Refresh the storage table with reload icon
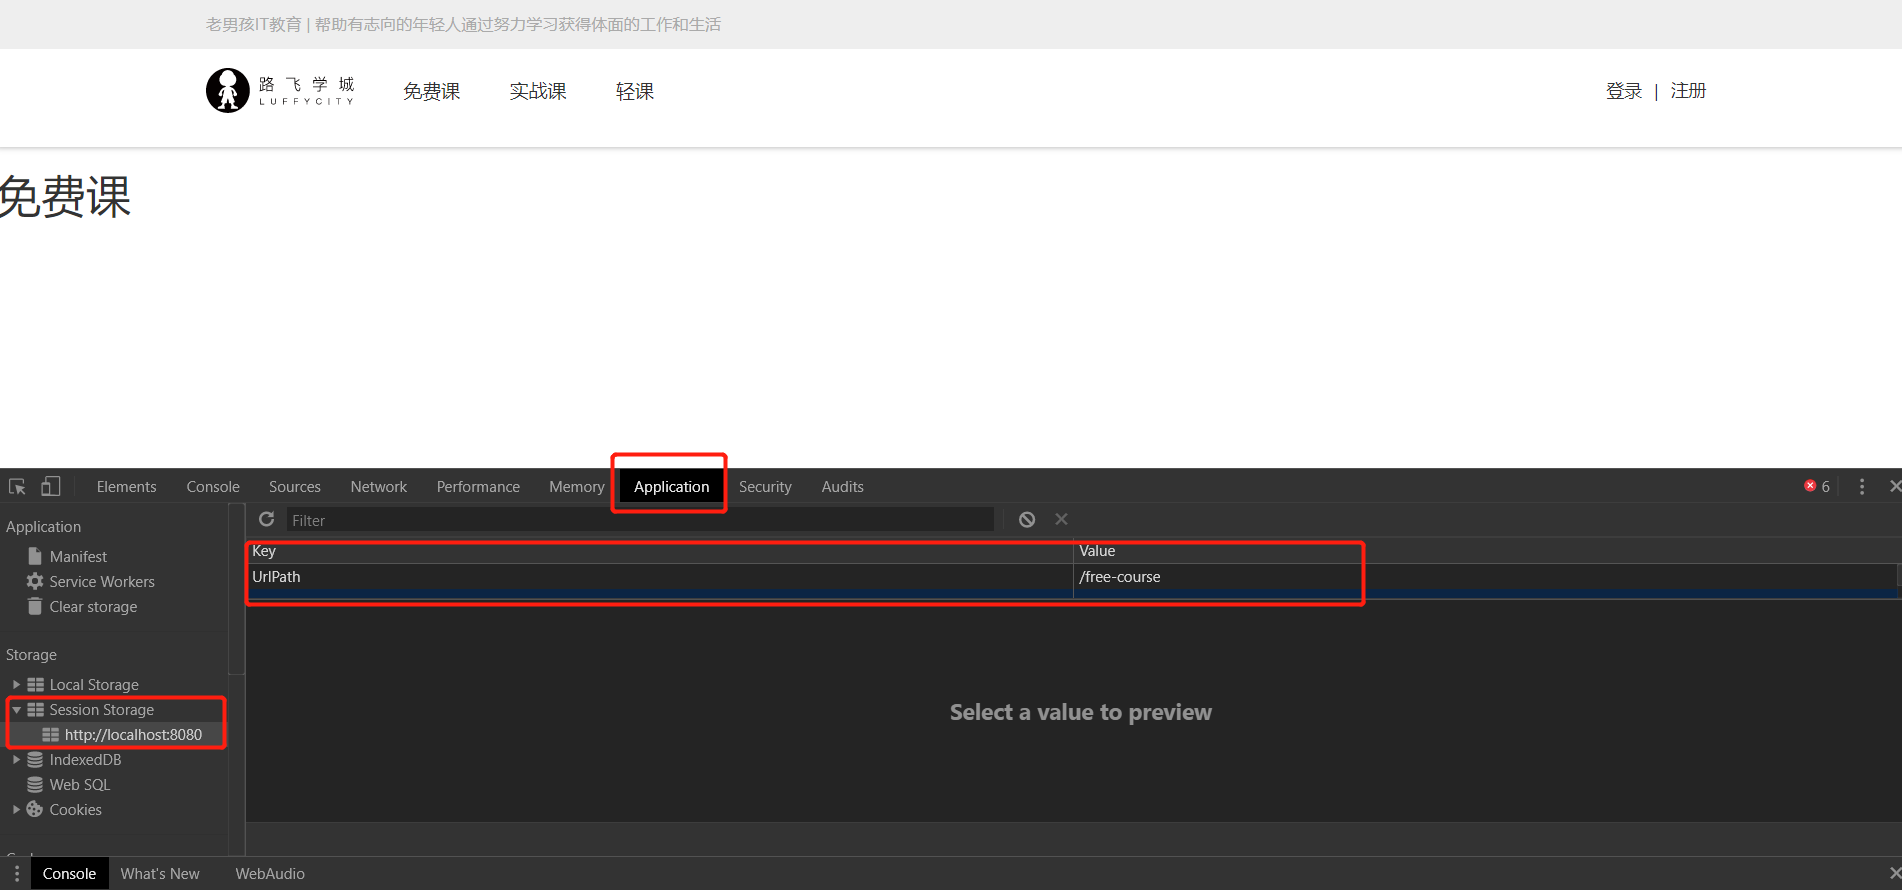 267,519
